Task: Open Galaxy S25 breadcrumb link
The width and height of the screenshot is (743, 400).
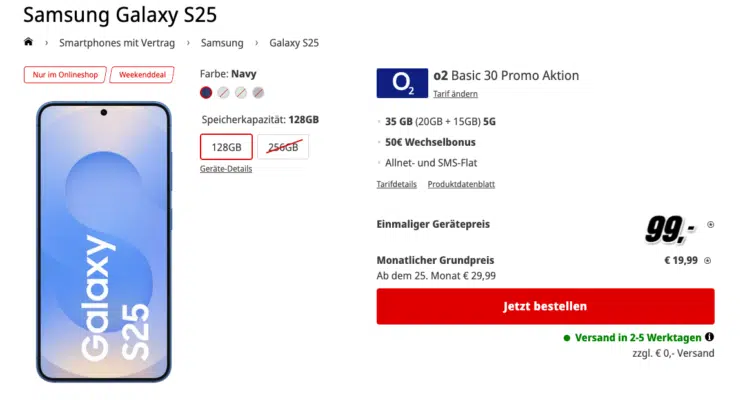Action: (x=294, y=43)
